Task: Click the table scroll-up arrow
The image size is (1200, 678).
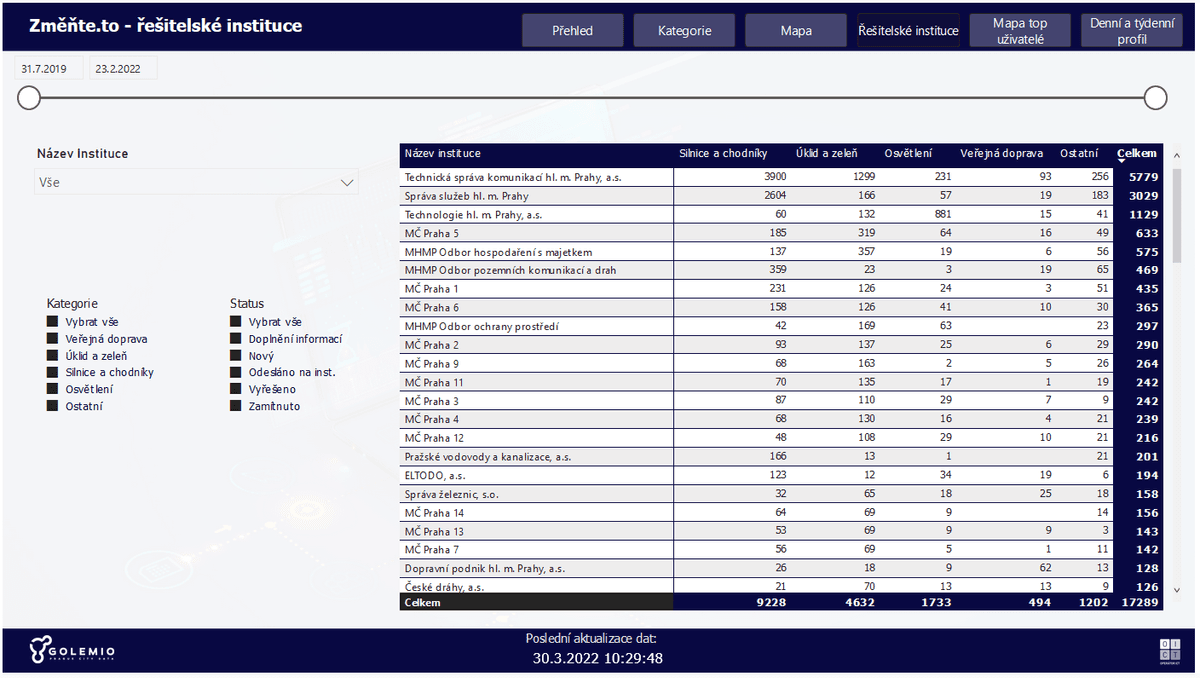Action: click(1176, 156)
